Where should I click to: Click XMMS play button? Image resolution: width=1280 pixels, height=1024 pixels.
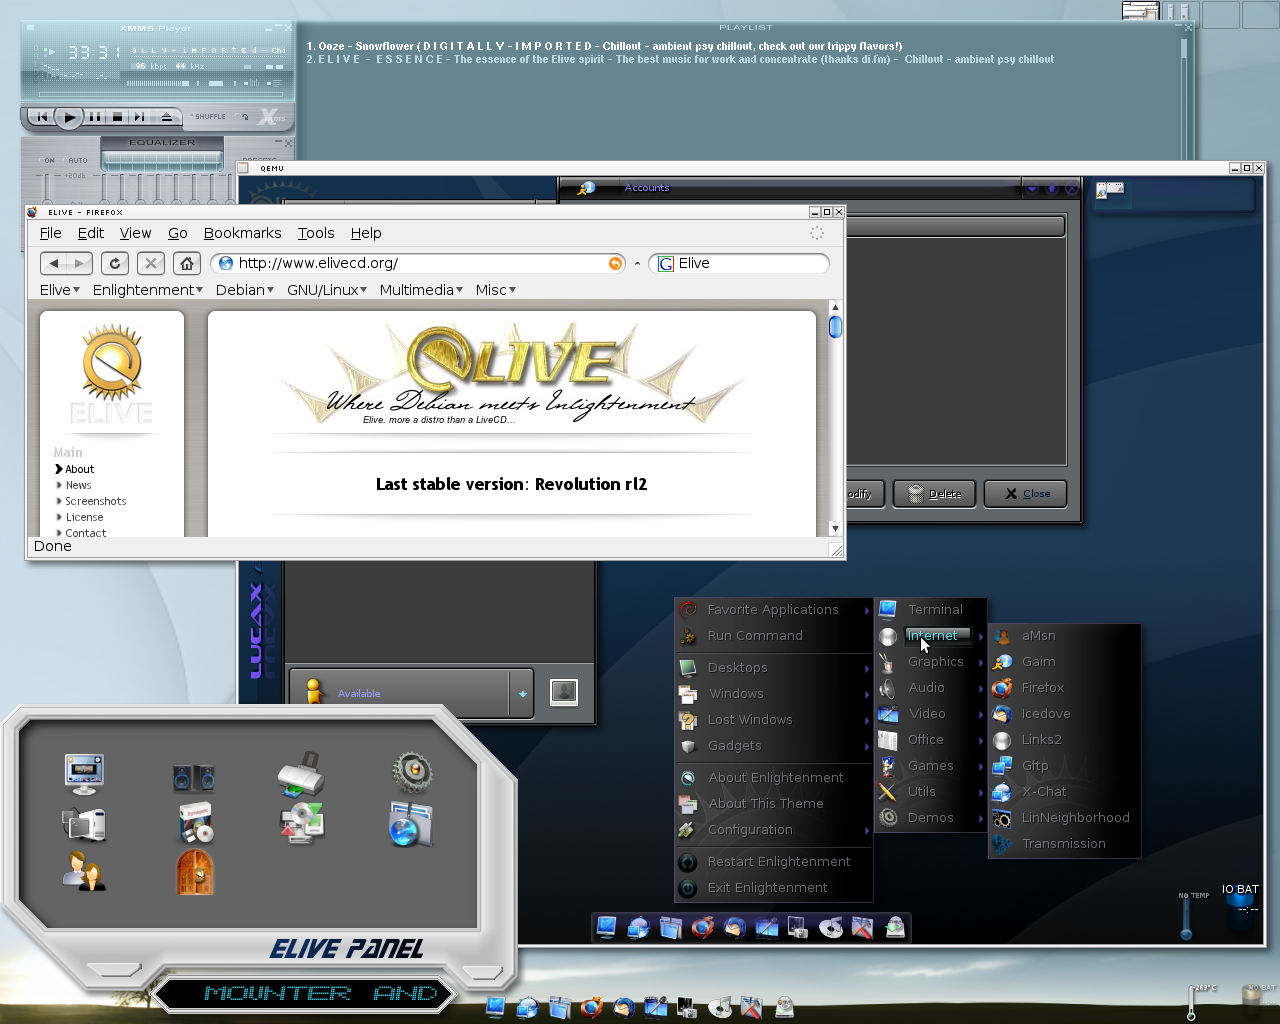pos(68,117)
